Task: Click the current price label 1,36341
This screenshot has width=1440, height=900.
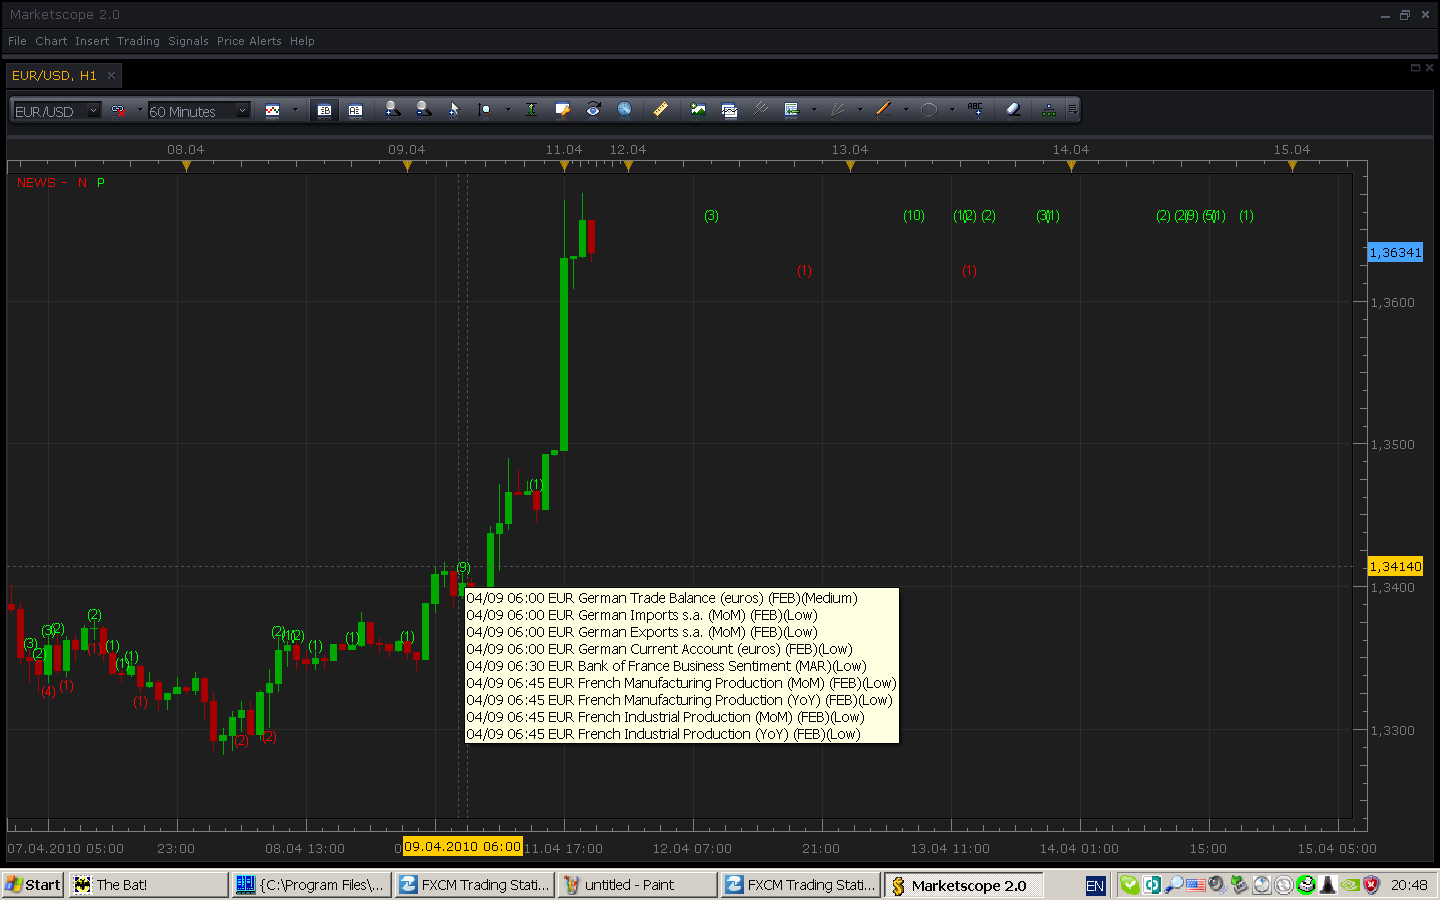Action: [x=1395, y=253]
